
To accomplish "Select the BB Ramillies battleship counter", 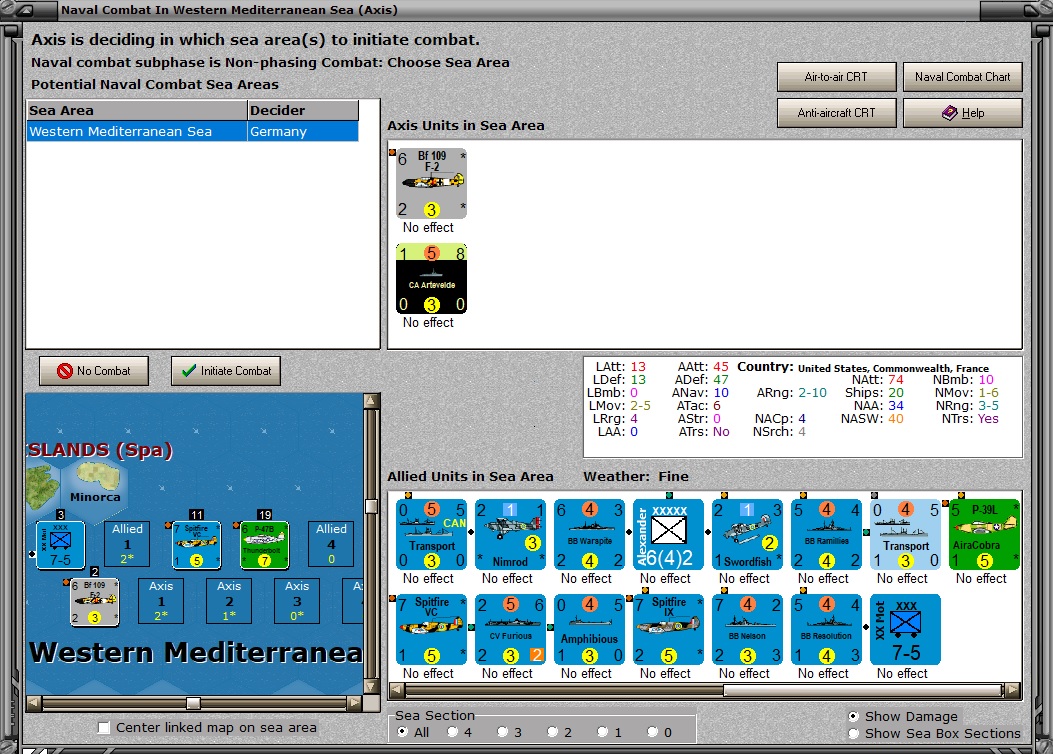I will click(827, 534).
